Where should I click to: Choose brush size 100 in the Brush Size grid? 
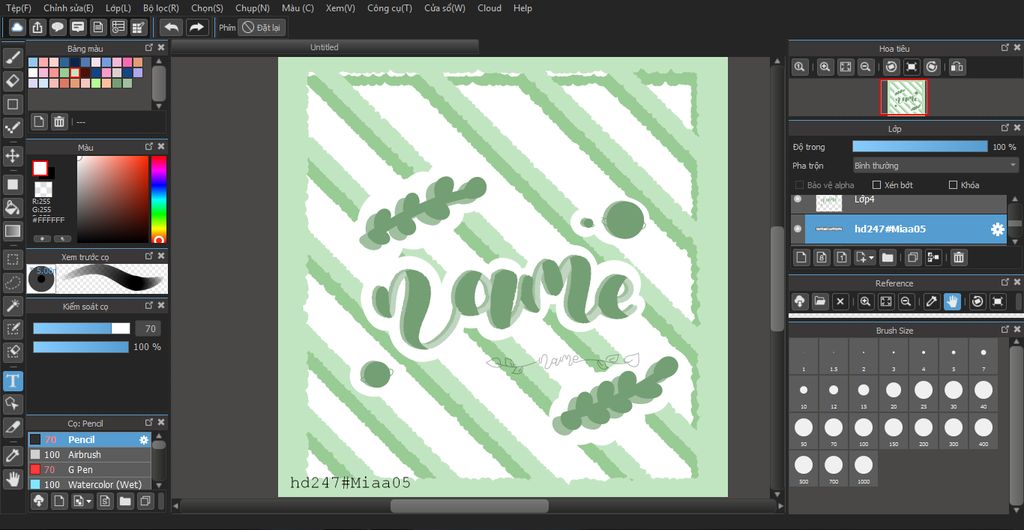pos(863,433)
